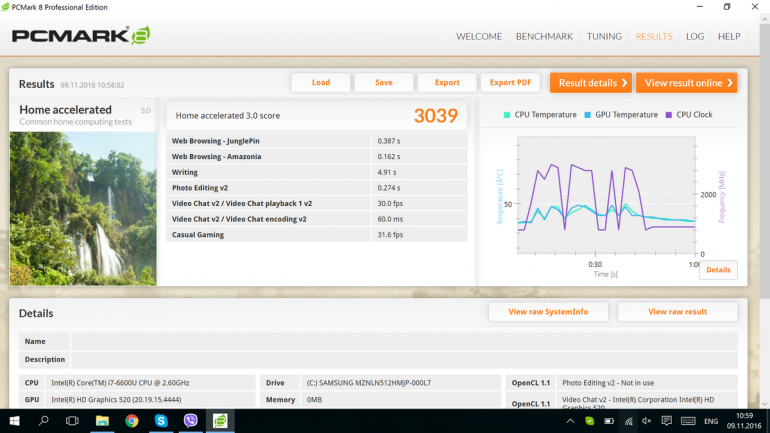Click the Export button

447,82
